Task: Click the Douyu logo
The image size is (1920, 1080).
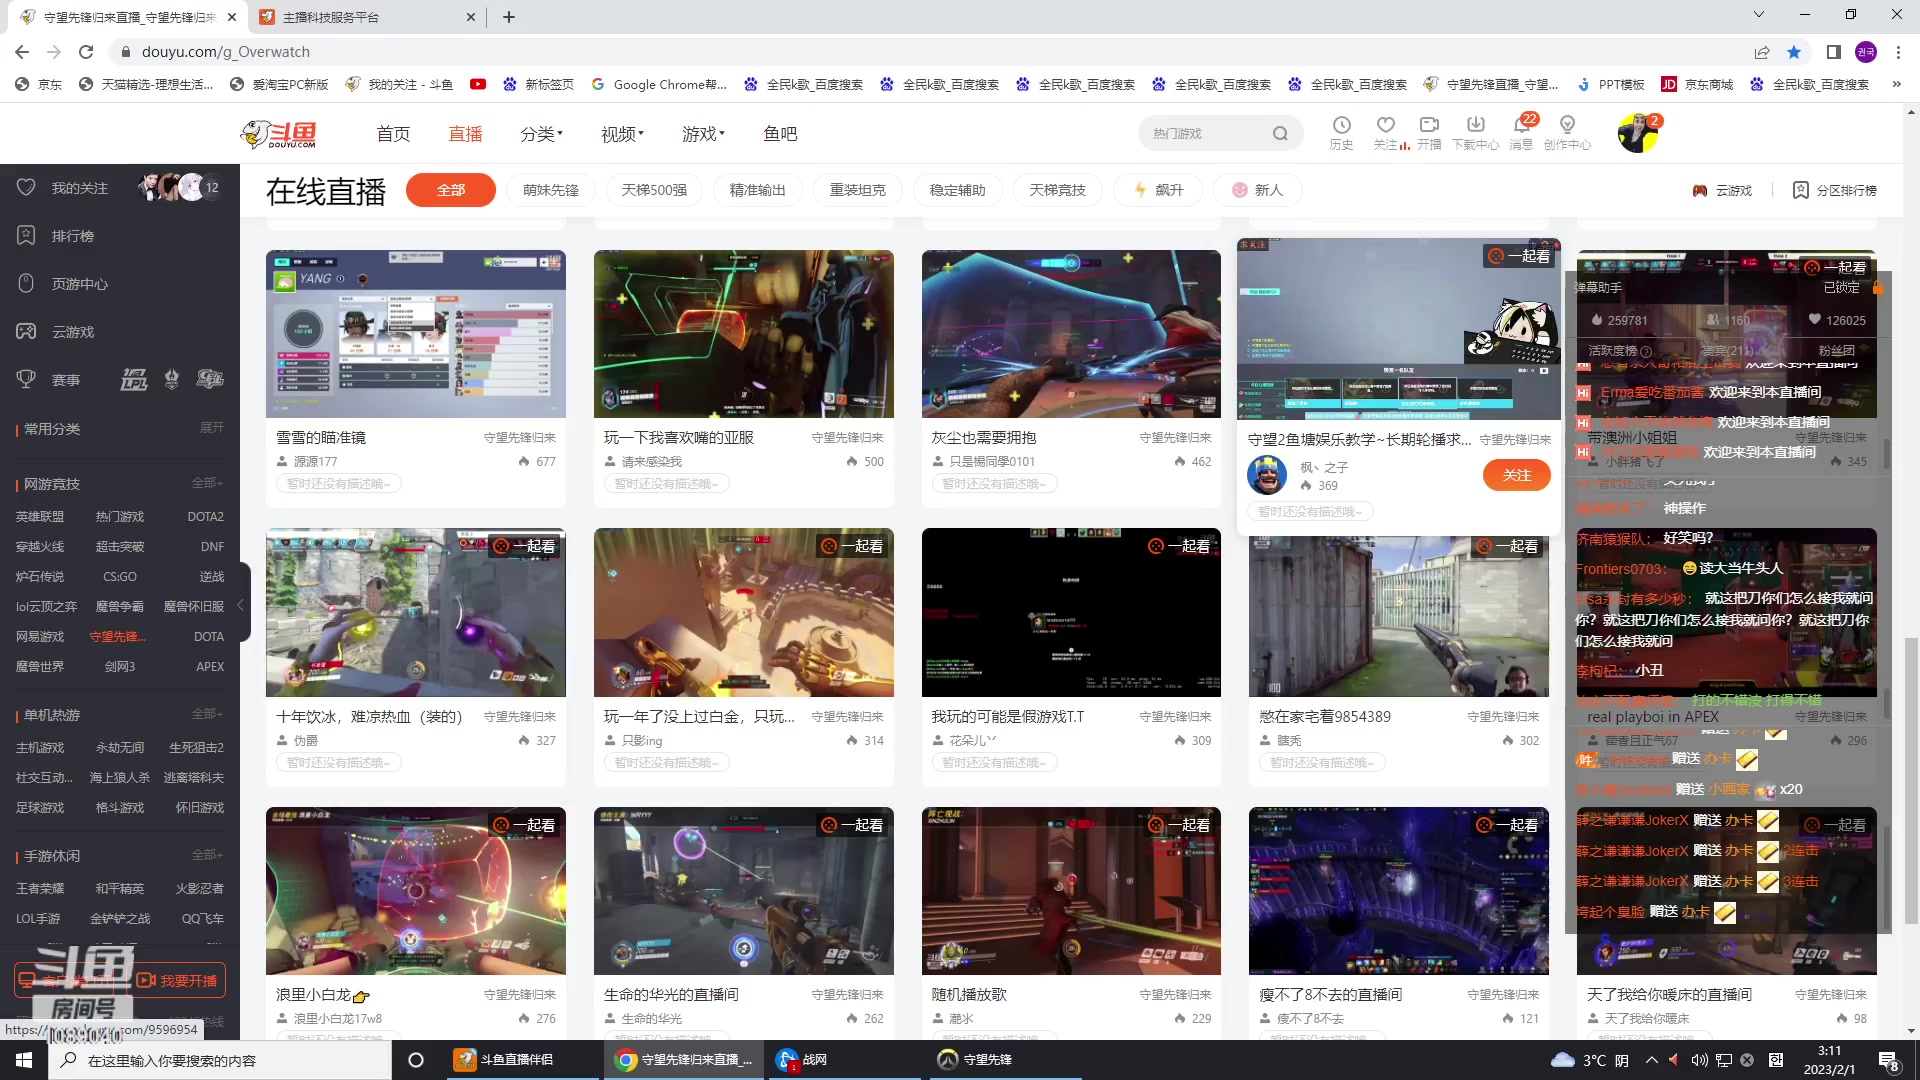Action: pyautogui.click(x=279, y=134)
